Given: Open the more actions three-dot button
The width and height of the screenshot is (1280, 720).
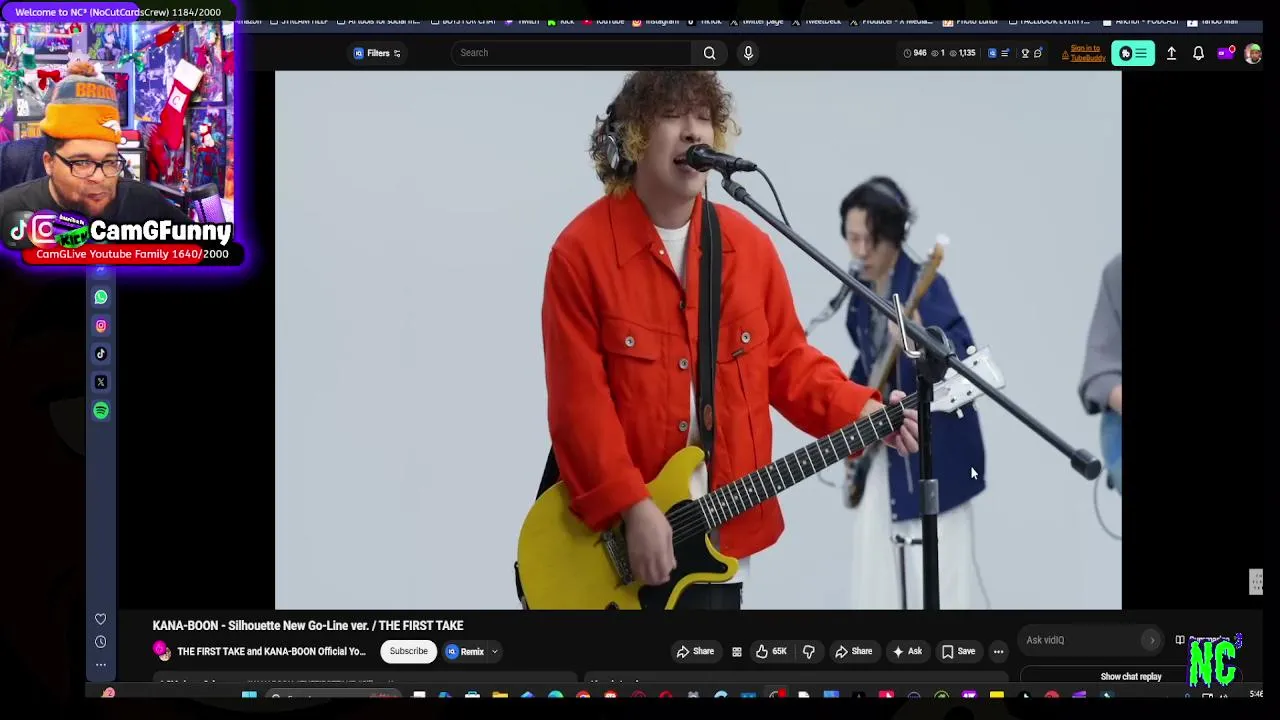Looking at the screenshot, I should [998, 652].
